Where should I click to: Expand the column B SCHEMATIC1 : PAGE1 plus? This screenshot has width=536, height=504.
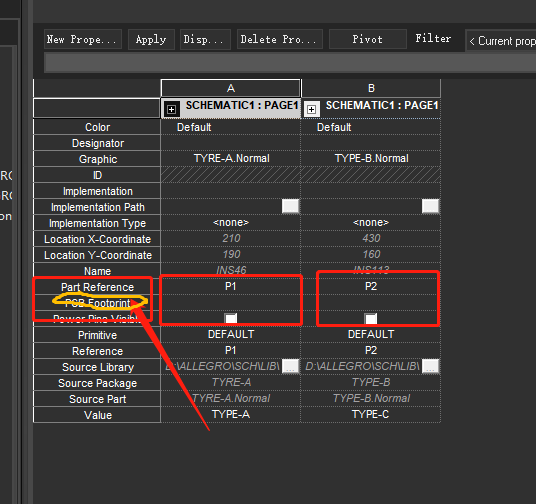[x=311, y=109]
